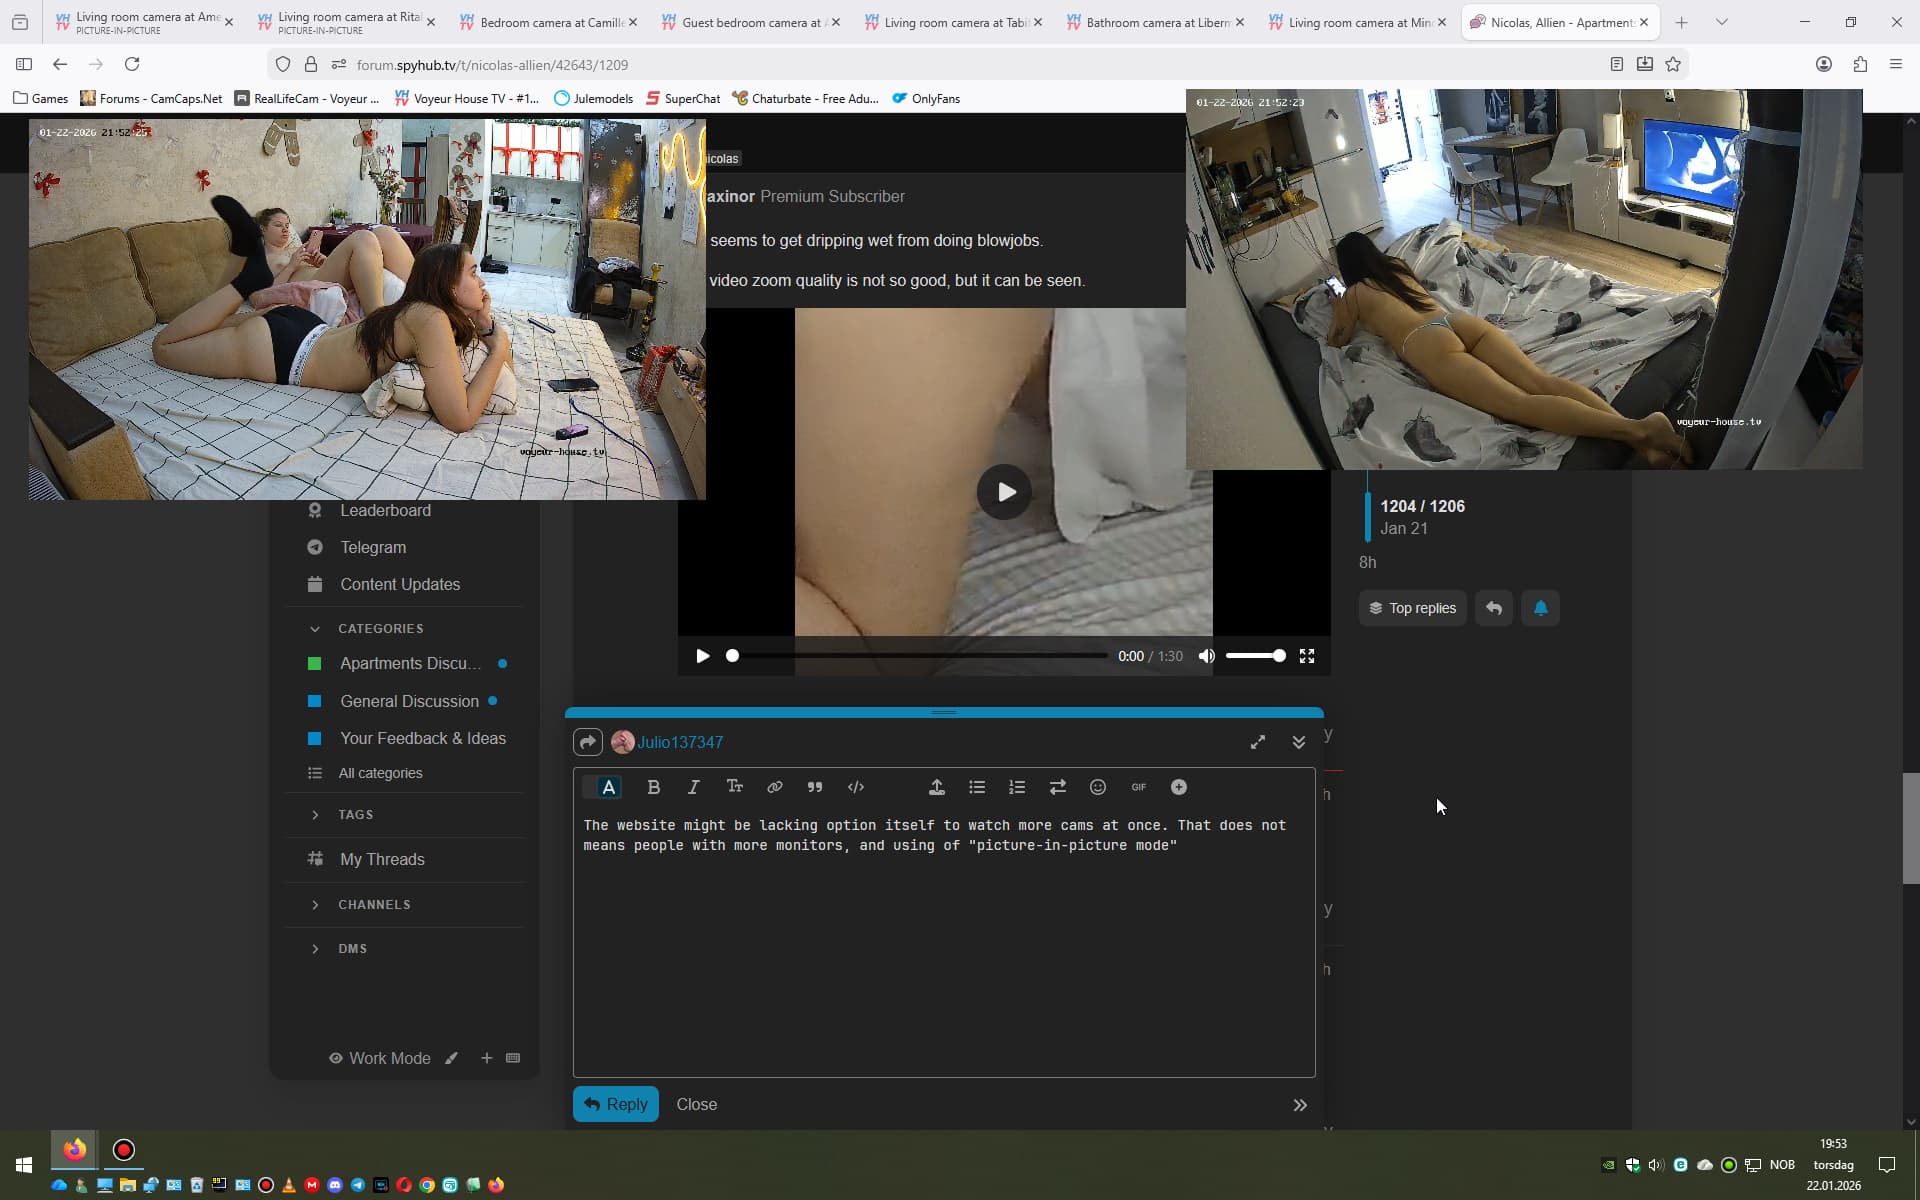
Task: Insert a blockquote in the editor
Action: (x=815, y=787)
